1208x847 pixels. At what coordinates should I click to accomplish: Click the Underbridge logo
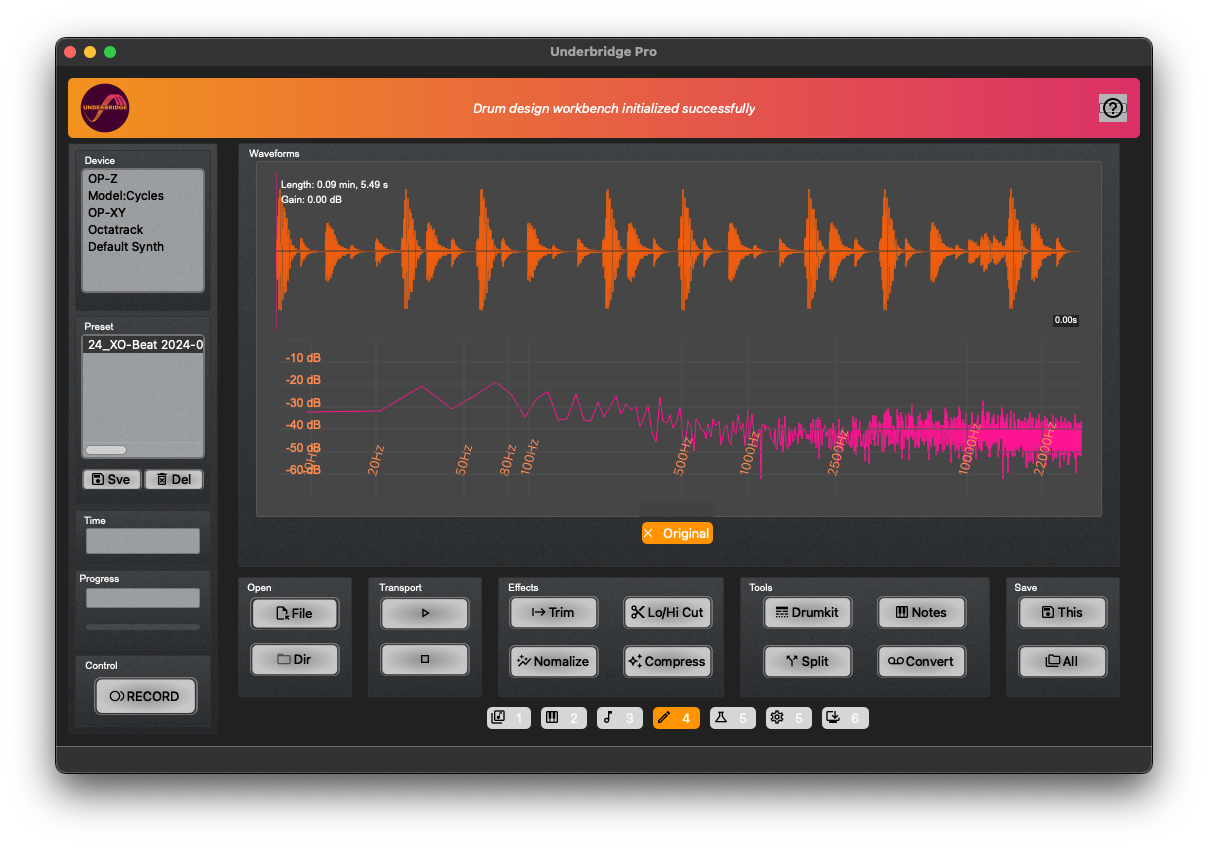(x=105, y=108)
